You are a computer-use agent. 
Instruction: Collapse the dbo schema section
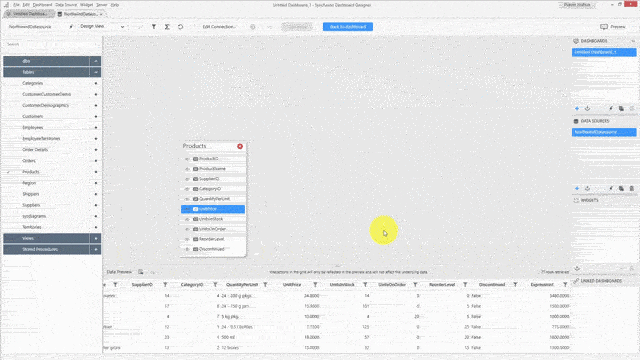coord(96,61)
